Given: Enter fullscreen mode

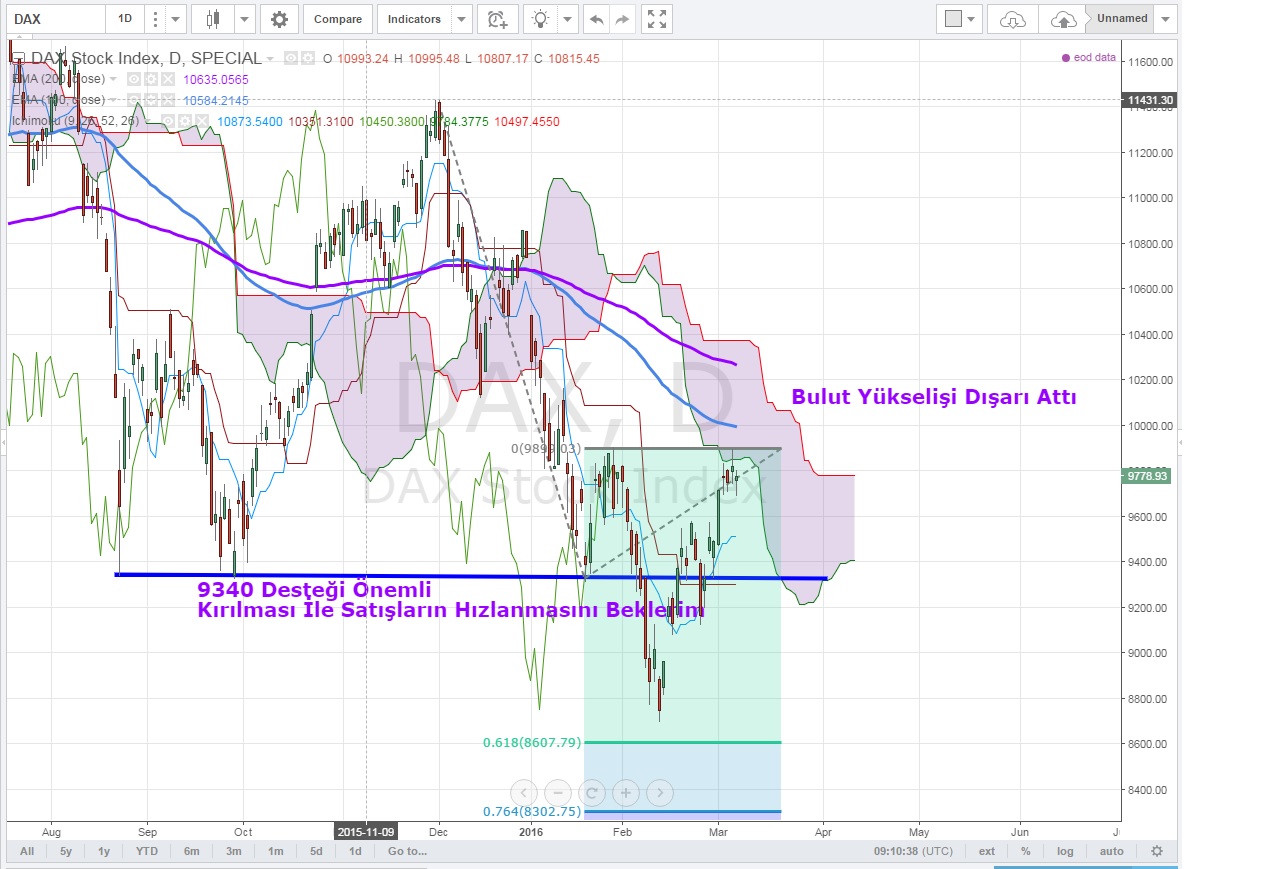Looking at the screenshot, I should click(x=657, y=19).
